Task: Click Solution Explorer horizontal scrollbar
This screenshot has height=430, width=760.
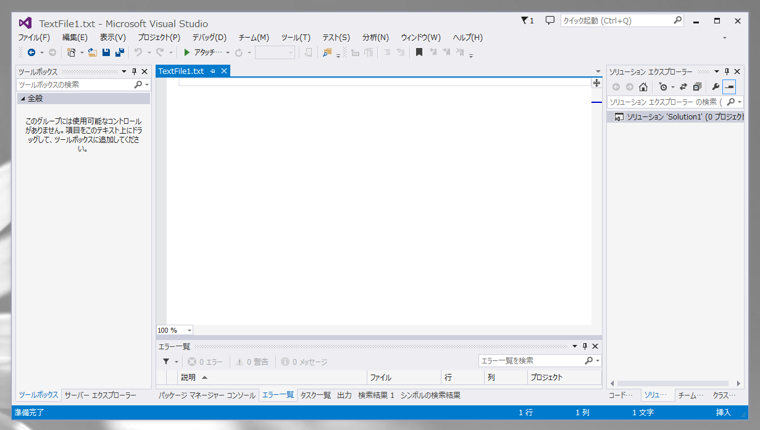Action: click(x=673, y=383)
